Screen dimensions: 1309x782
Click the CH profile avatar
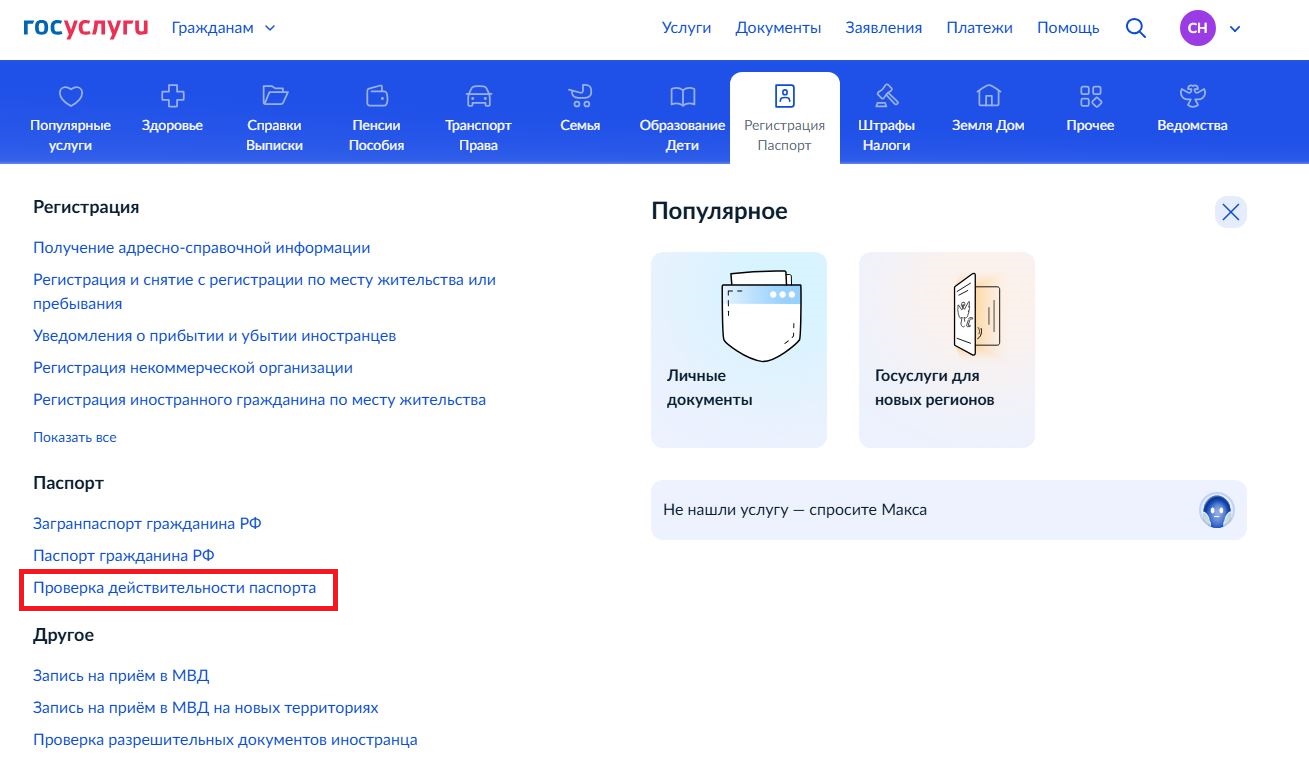pos(1197,28)
